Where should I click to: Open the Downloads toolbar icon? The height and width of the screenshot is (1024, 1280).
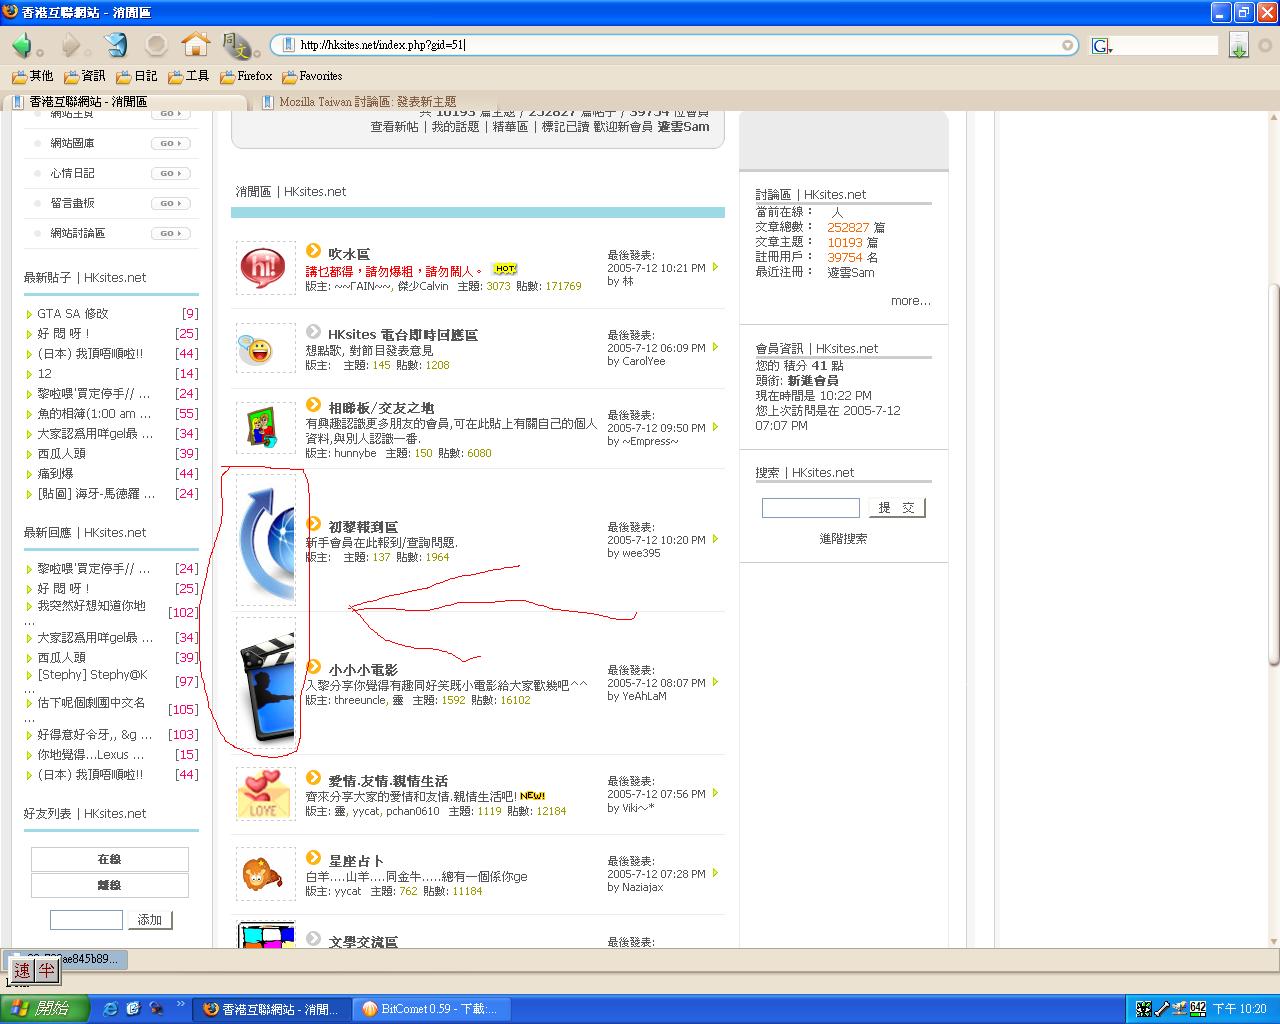click(x=1239, y=45)
